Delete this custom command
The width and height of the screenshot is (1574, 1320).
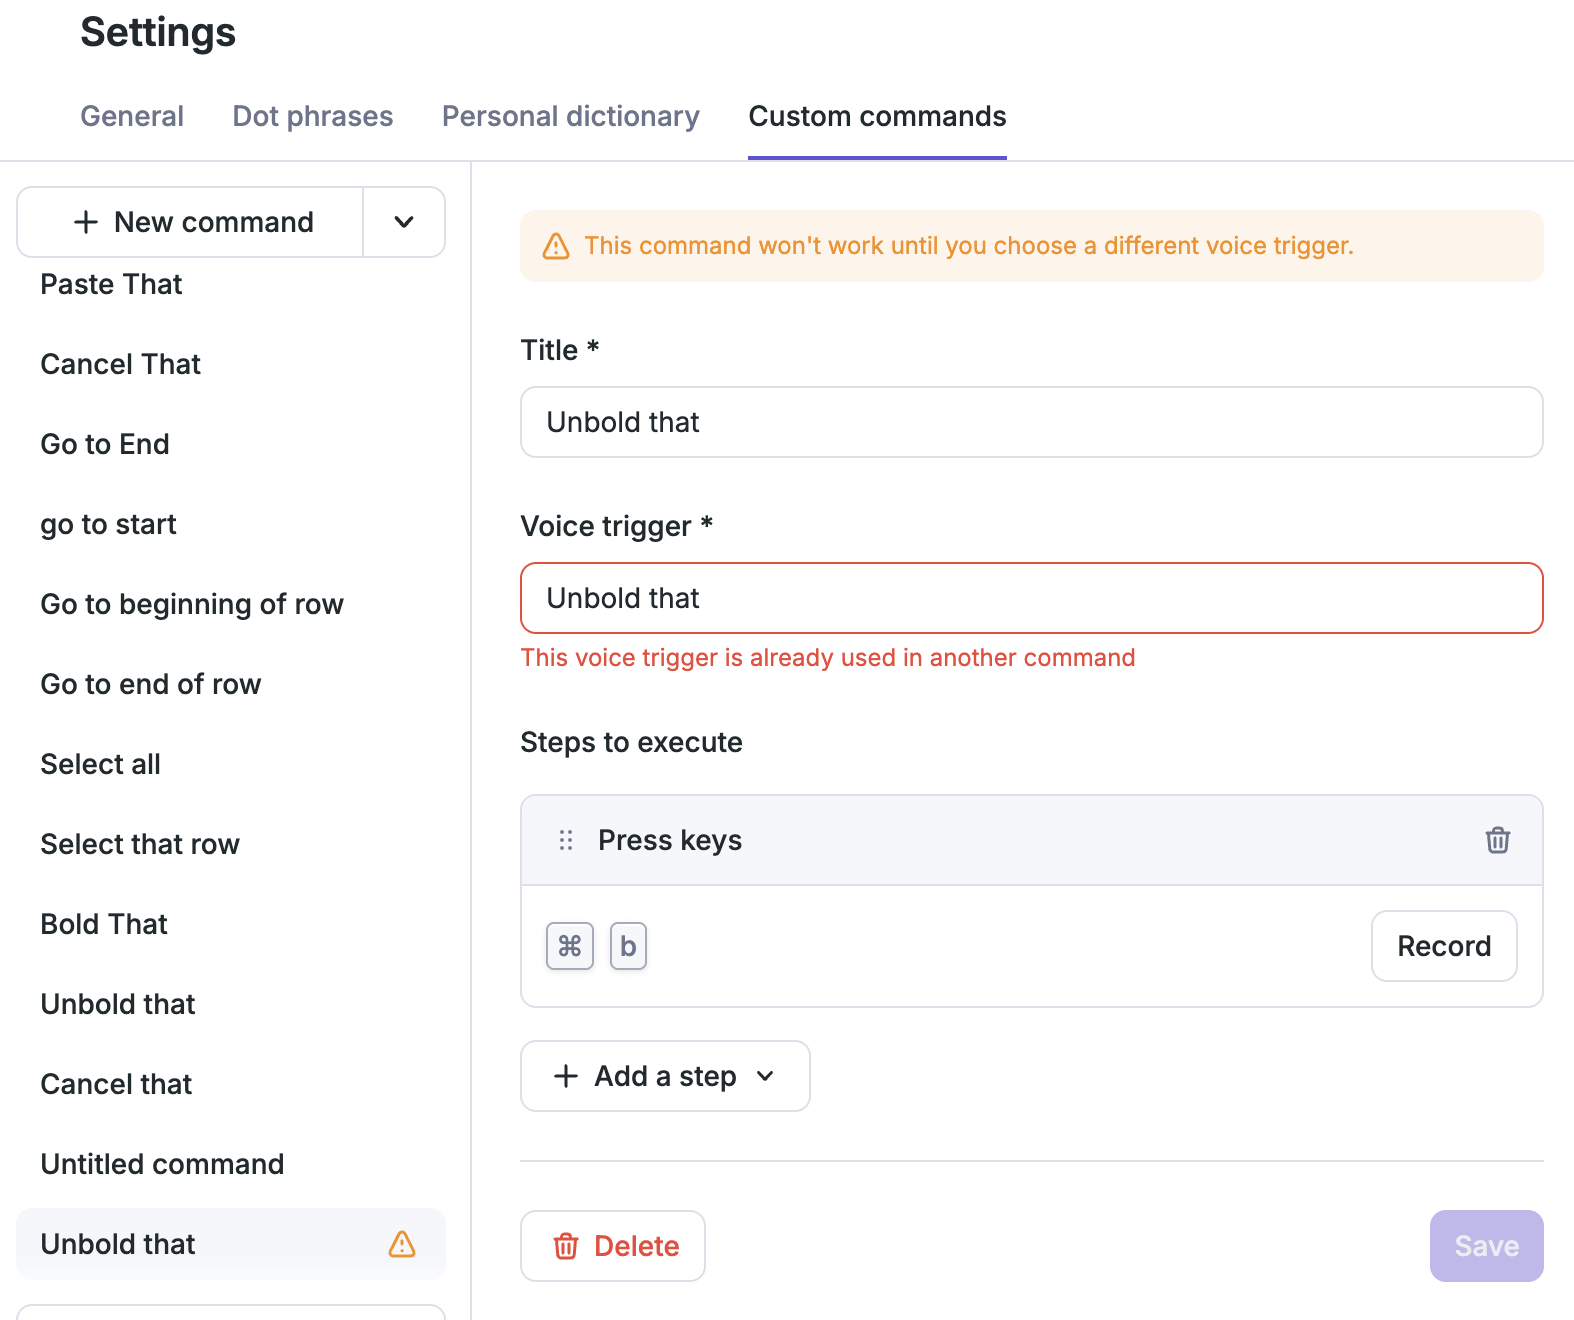click(613, 1246)
